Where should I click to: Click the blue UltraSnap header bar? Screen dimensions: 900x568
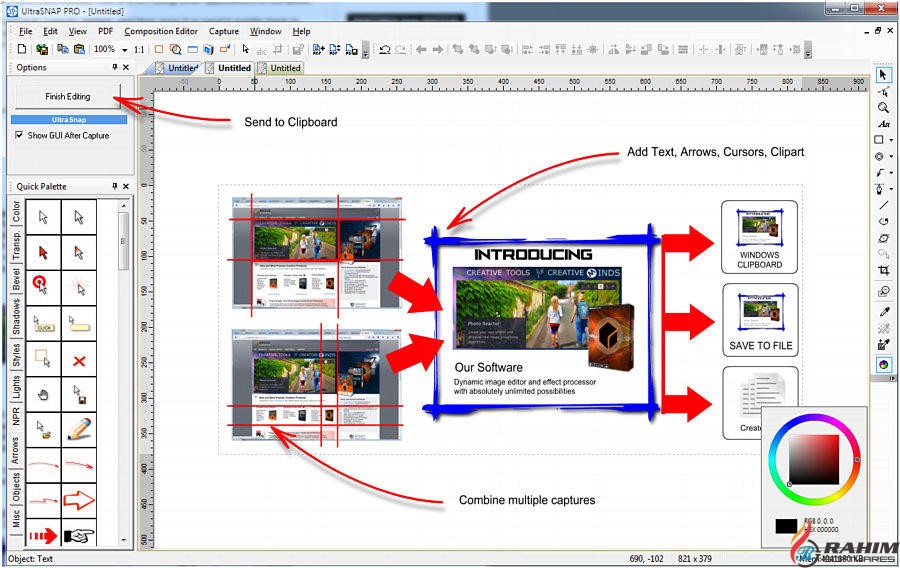pyautogui.click(x=69, y=119)
